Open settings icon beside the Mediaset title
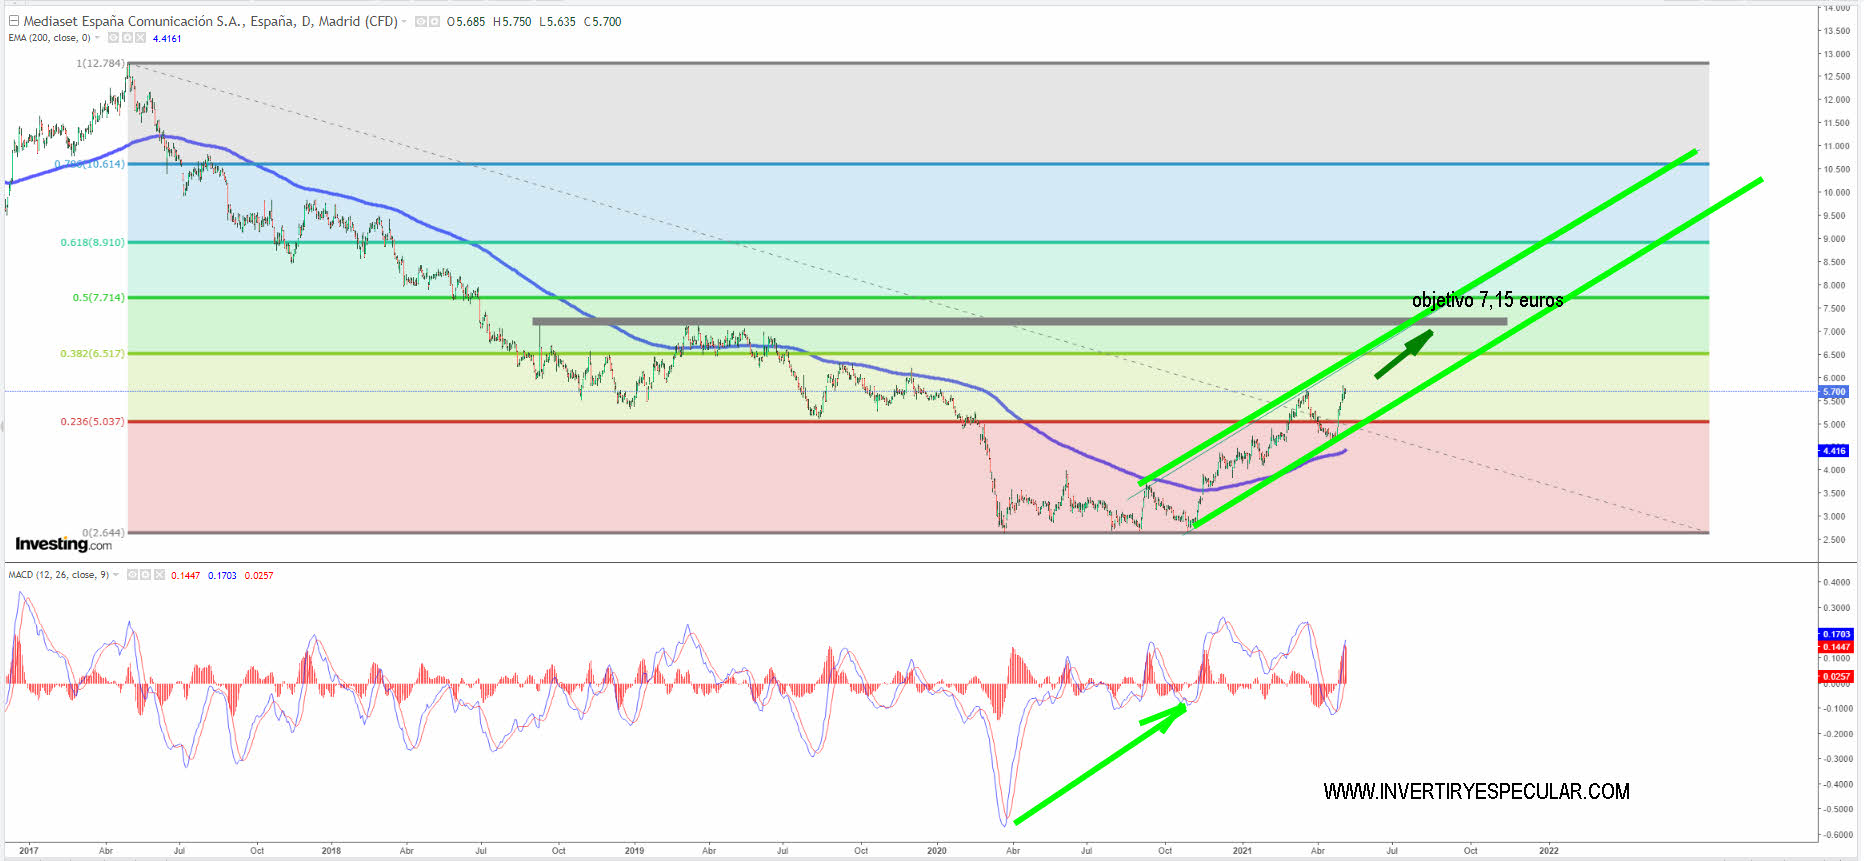Screen dimensions: 1864x861 point(434,22)
